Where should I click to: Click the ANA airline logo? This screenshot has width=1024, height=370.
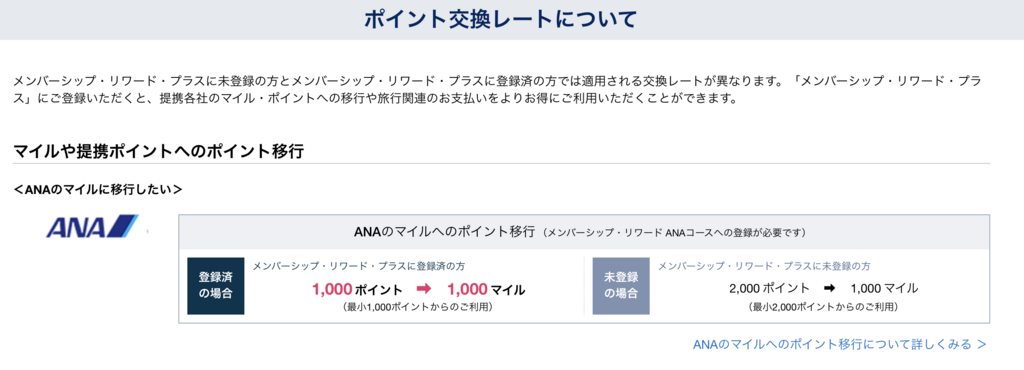(x=92, y=226)
